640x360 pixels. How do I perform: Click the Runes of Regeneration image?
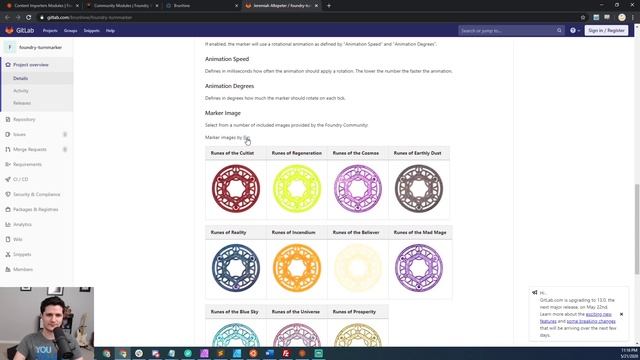297,189
